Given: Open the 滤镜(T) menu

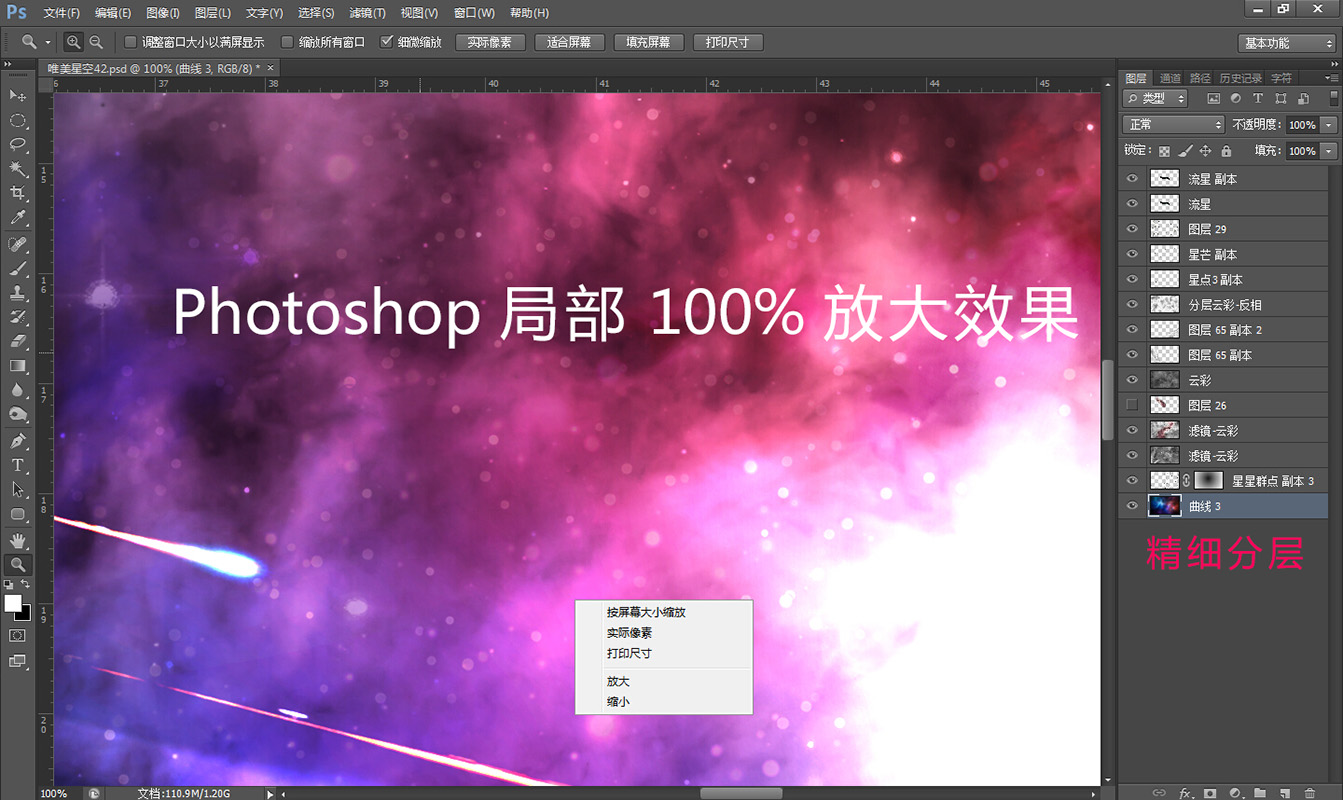Looking at the screenshot, I should pyautogui.click(x=366, y=13).
